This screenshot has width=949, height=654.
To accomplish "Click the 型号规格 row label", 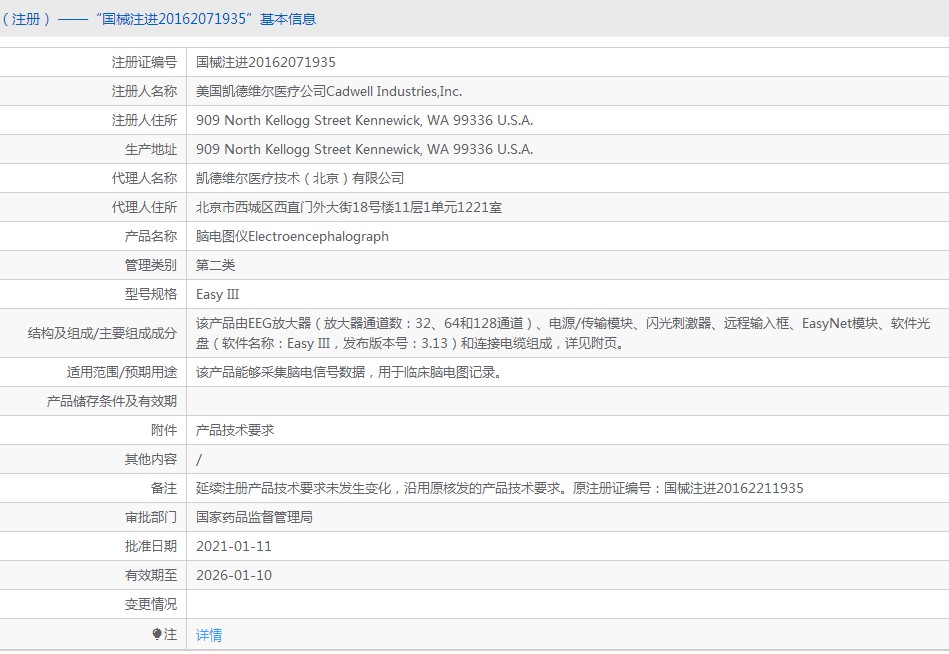I will pyautogui.click(x=151, y=295).
